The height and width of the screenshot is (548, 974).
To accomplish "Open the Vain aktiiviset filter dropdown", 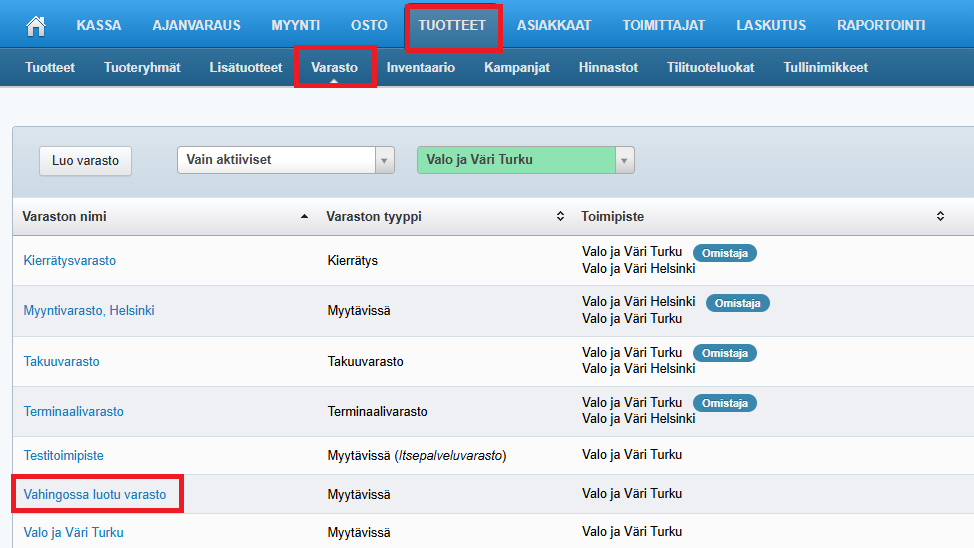I will click(x=384, y=160).
